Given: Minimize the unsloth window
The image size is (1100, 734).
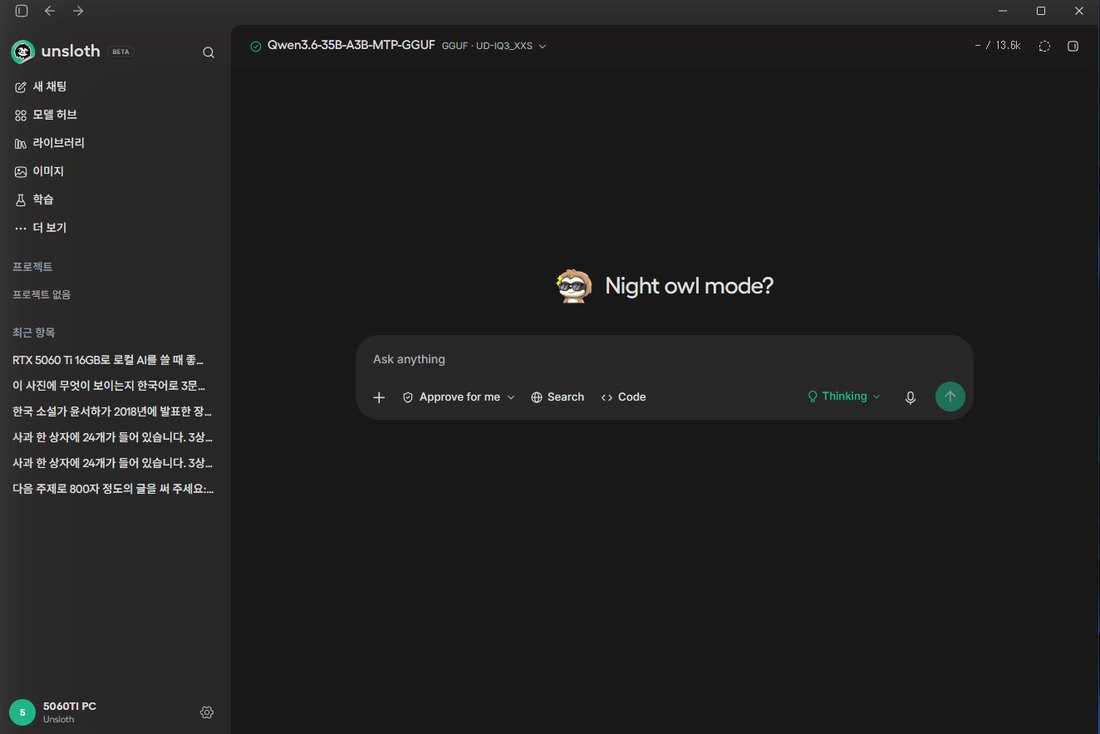Looking at the screenshot, I should pos(1002,11).
